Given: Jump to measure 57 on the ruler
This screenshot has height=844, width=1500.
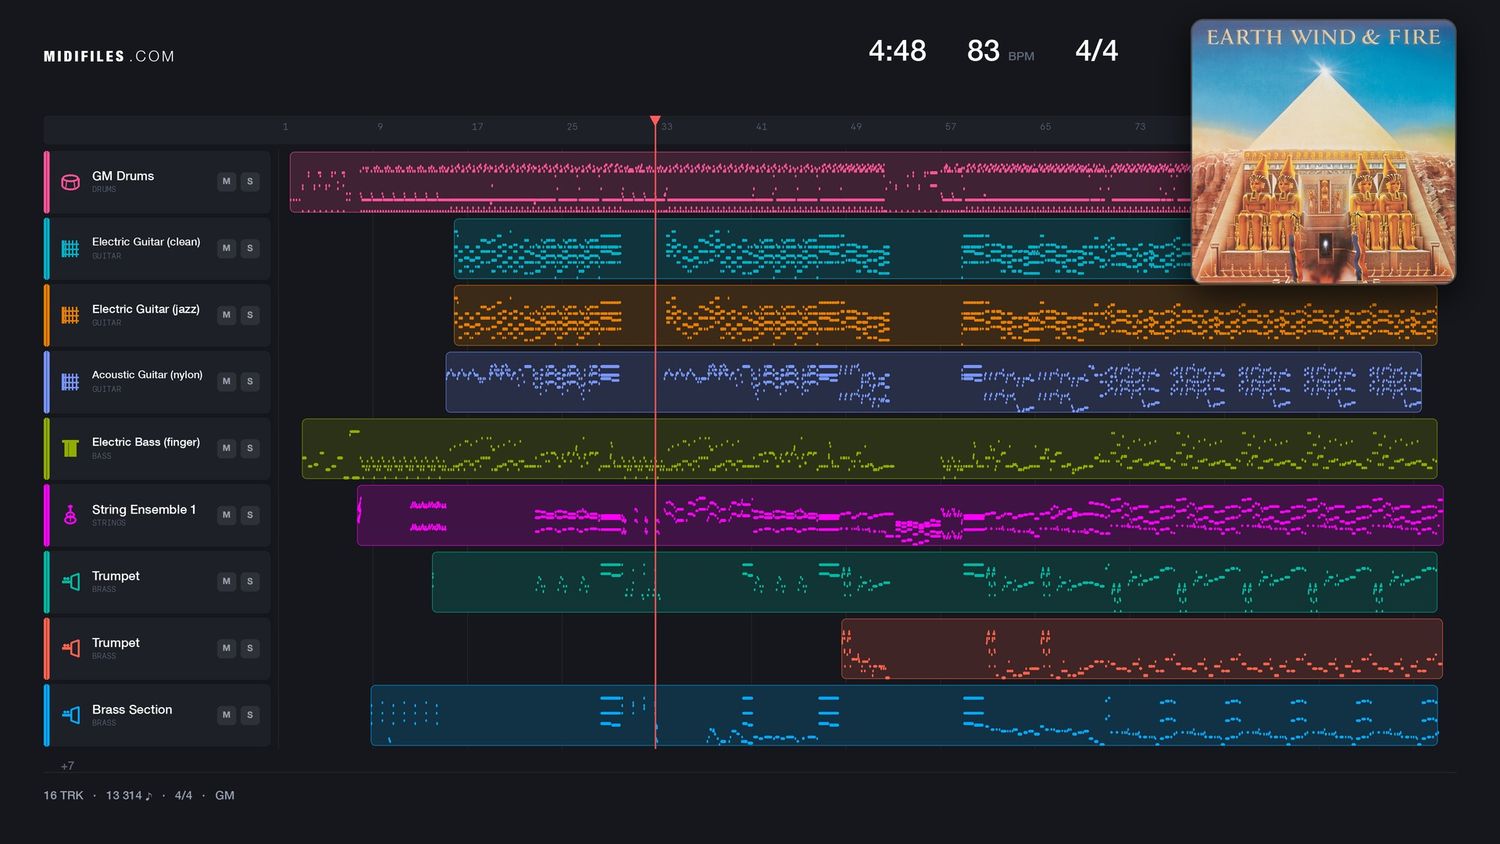Looking at the screenshot, I should [x=950, y=127].
